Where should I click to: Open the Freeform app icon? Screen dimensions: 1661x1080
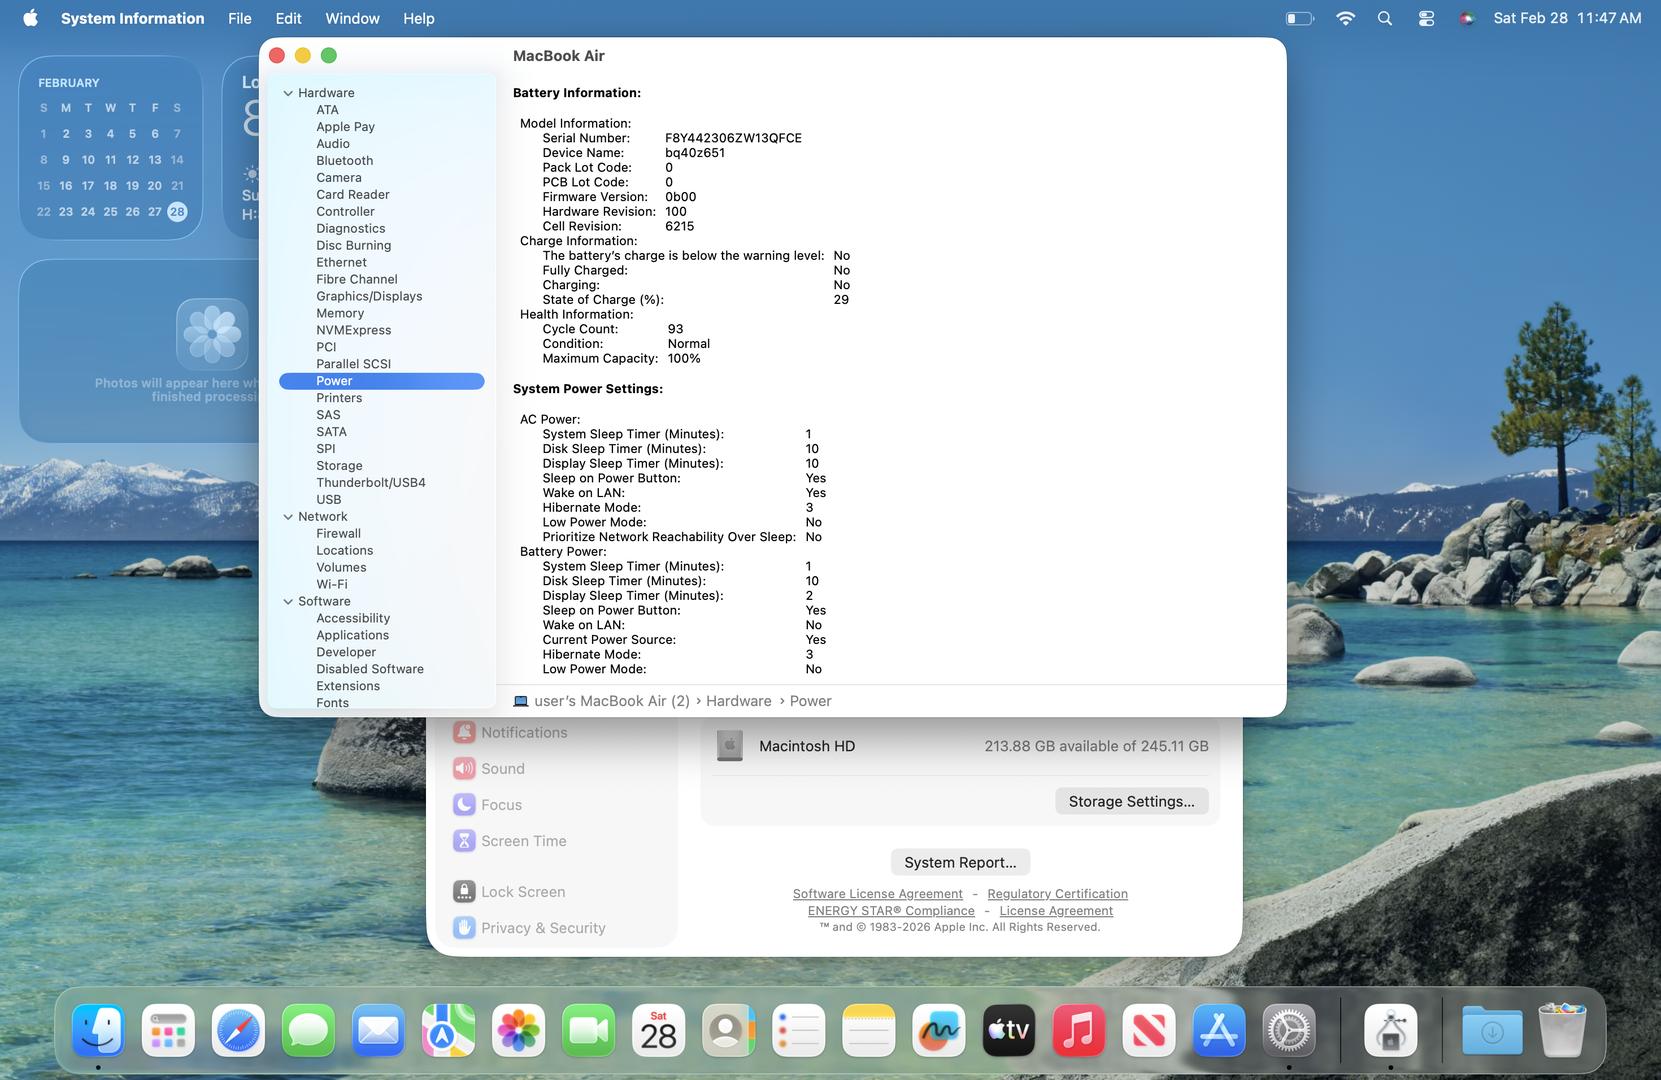[938, 1030]
